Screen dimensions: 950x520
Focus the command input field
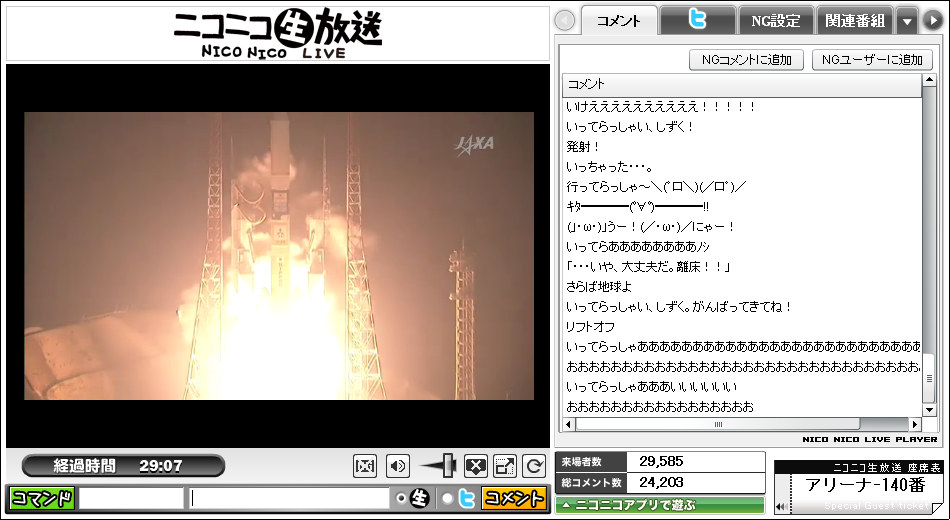click(x=131, y=498)
